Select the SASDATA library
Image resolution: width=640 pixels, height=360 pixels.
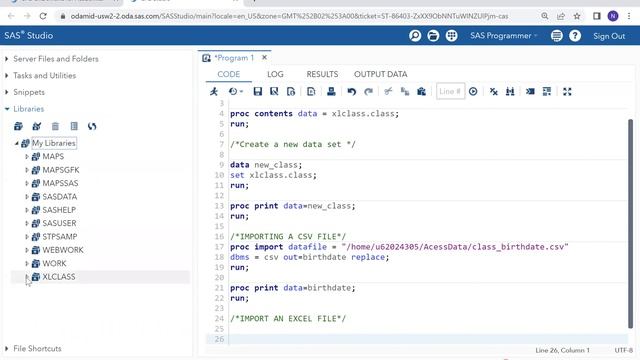(60, 197)
